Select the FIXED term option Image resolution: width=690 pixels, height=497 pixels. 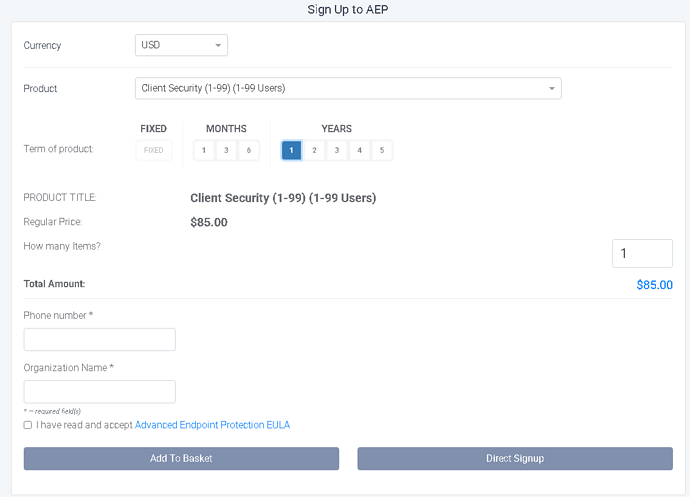[x=154, y=150]
